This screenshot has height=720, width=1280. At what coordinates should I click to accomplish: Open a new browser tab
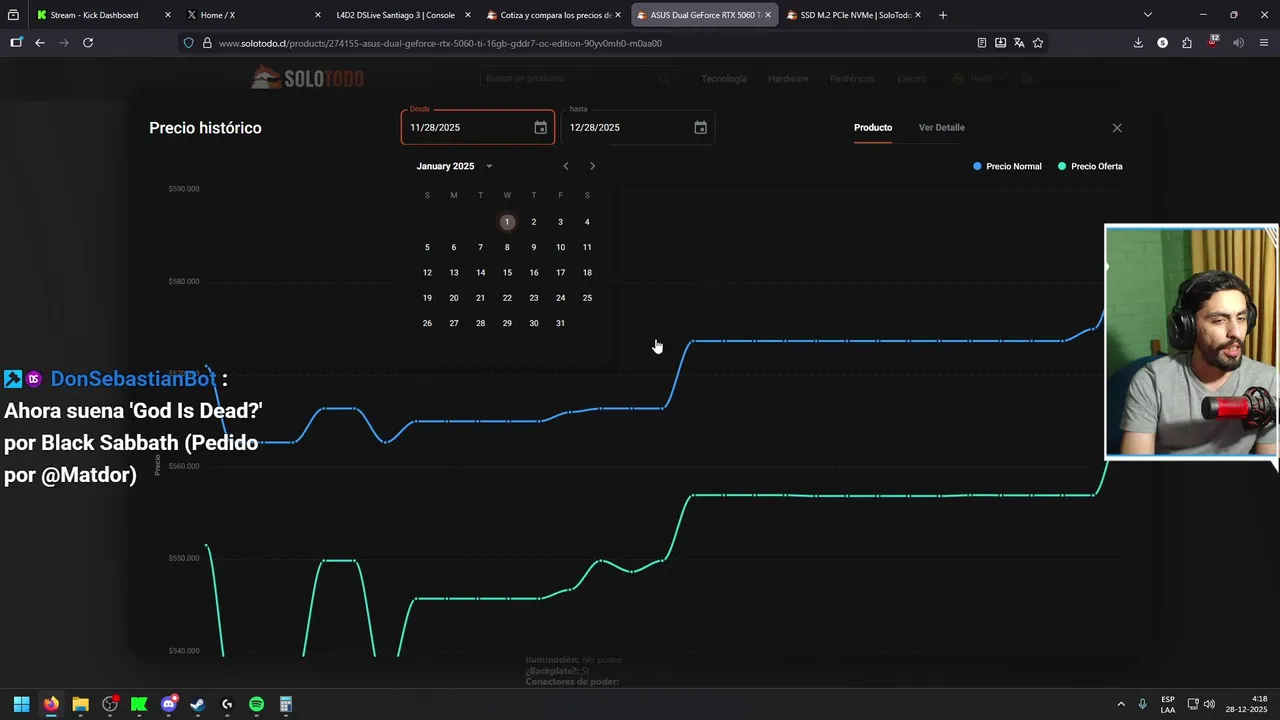coord(943,15)
